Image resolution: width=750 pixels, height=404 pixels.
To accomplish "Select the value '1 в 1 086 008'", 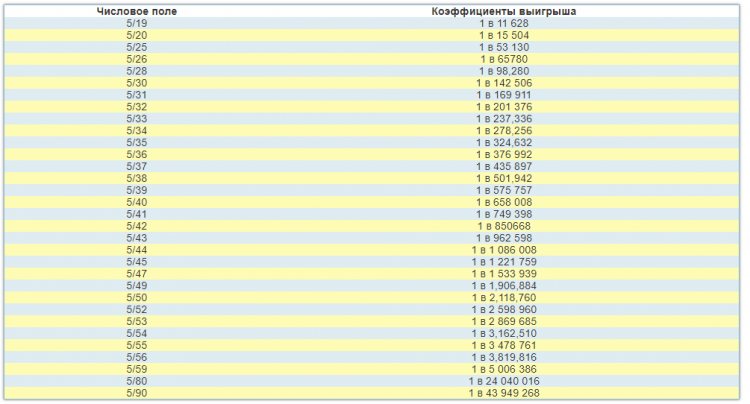I will [504, 251].
